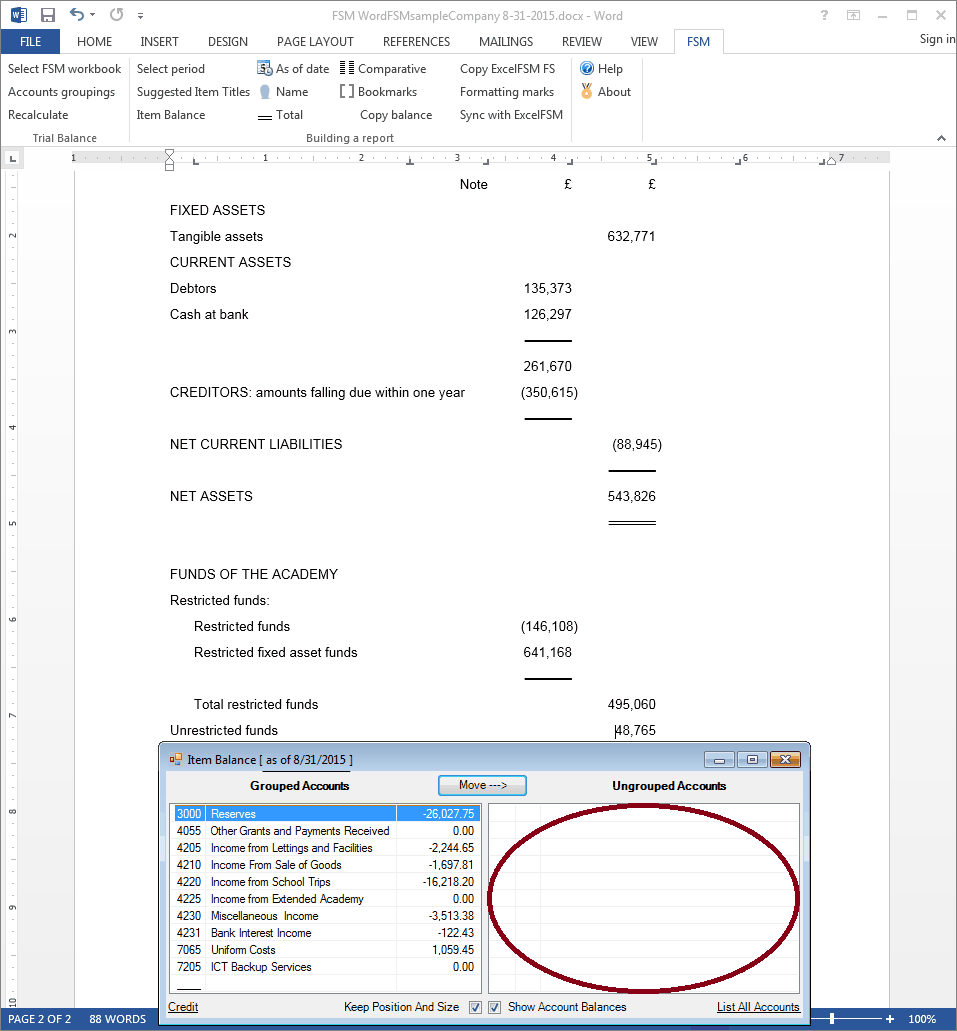The width and height of the screenshot is (957, 1031).
Task: Save the document with the floppy disk icon
Action: (x=47, y=14)
